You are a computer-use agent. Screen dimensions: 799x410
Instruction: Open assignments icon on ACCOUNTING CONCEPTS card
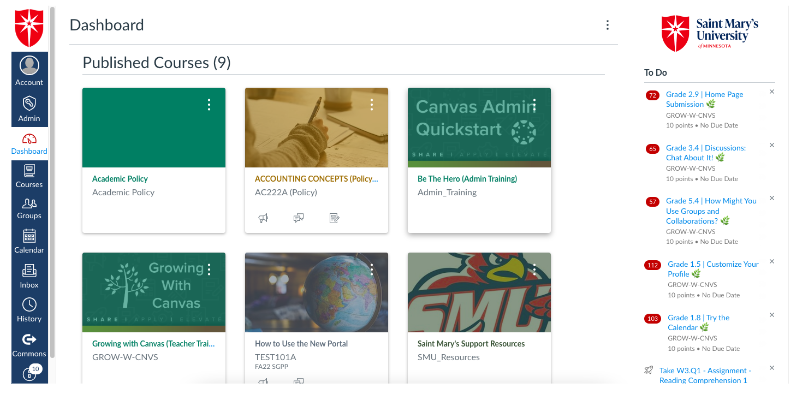click(334, 218)
